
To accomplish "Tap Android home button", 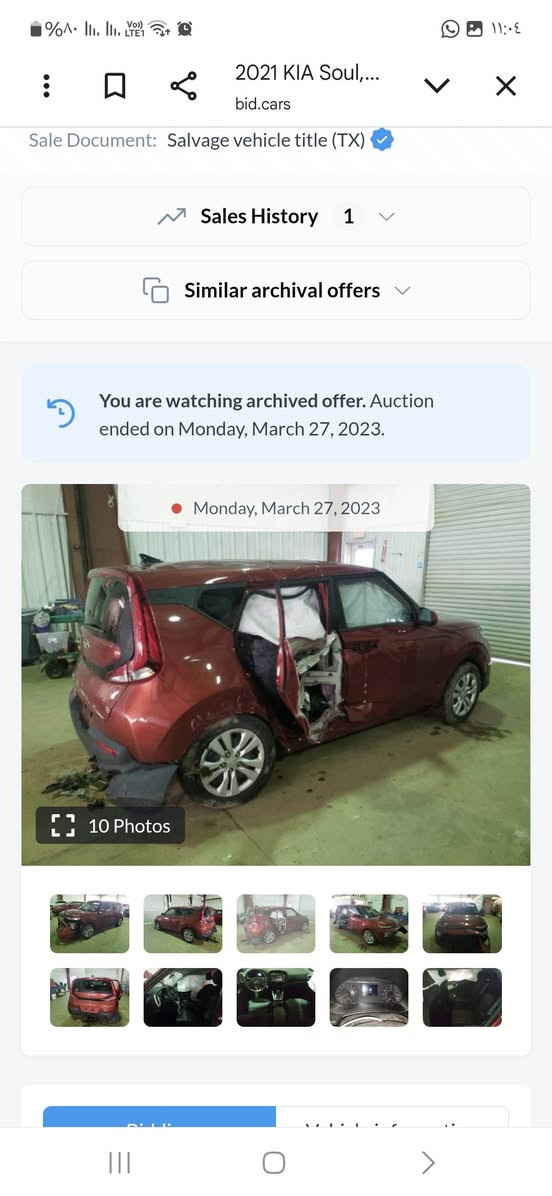I will (274, 1162).
